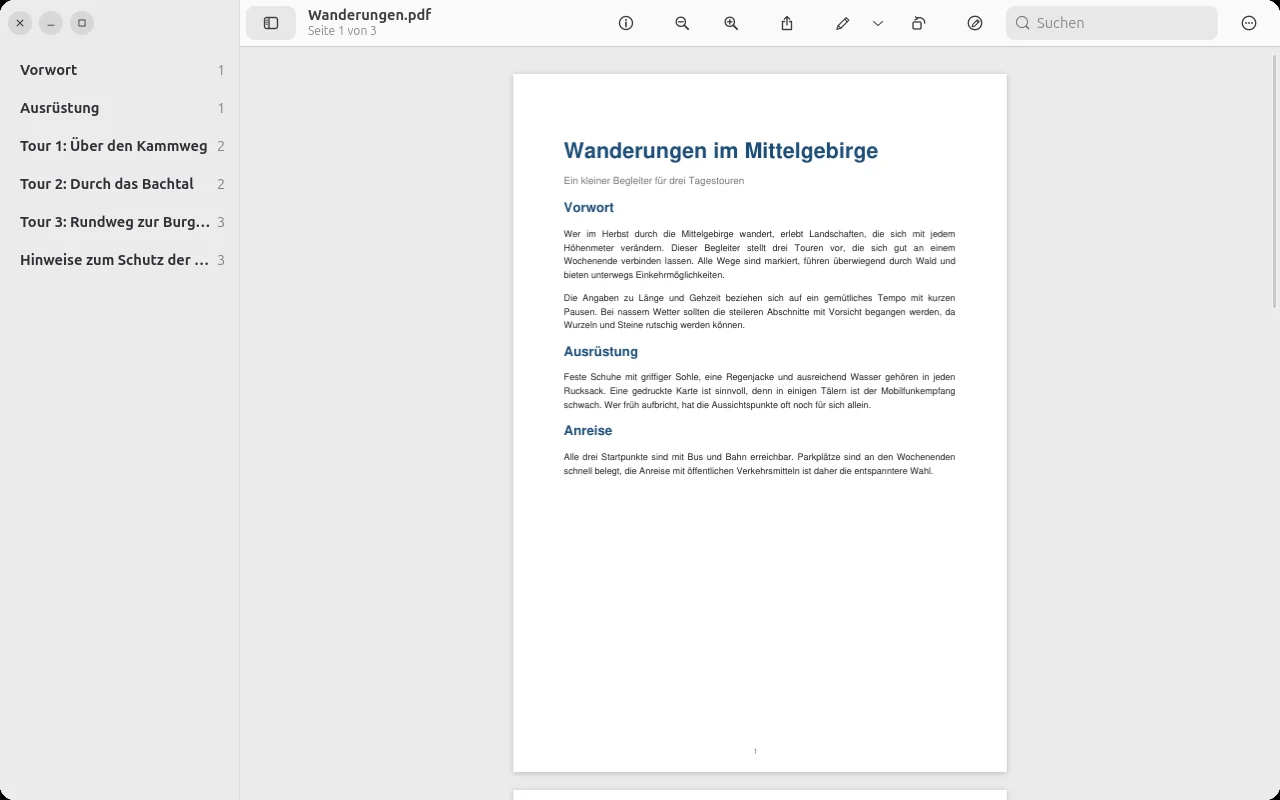The image size is (1280, 800).
Task: Minimize the window
Action: [51, 23]
